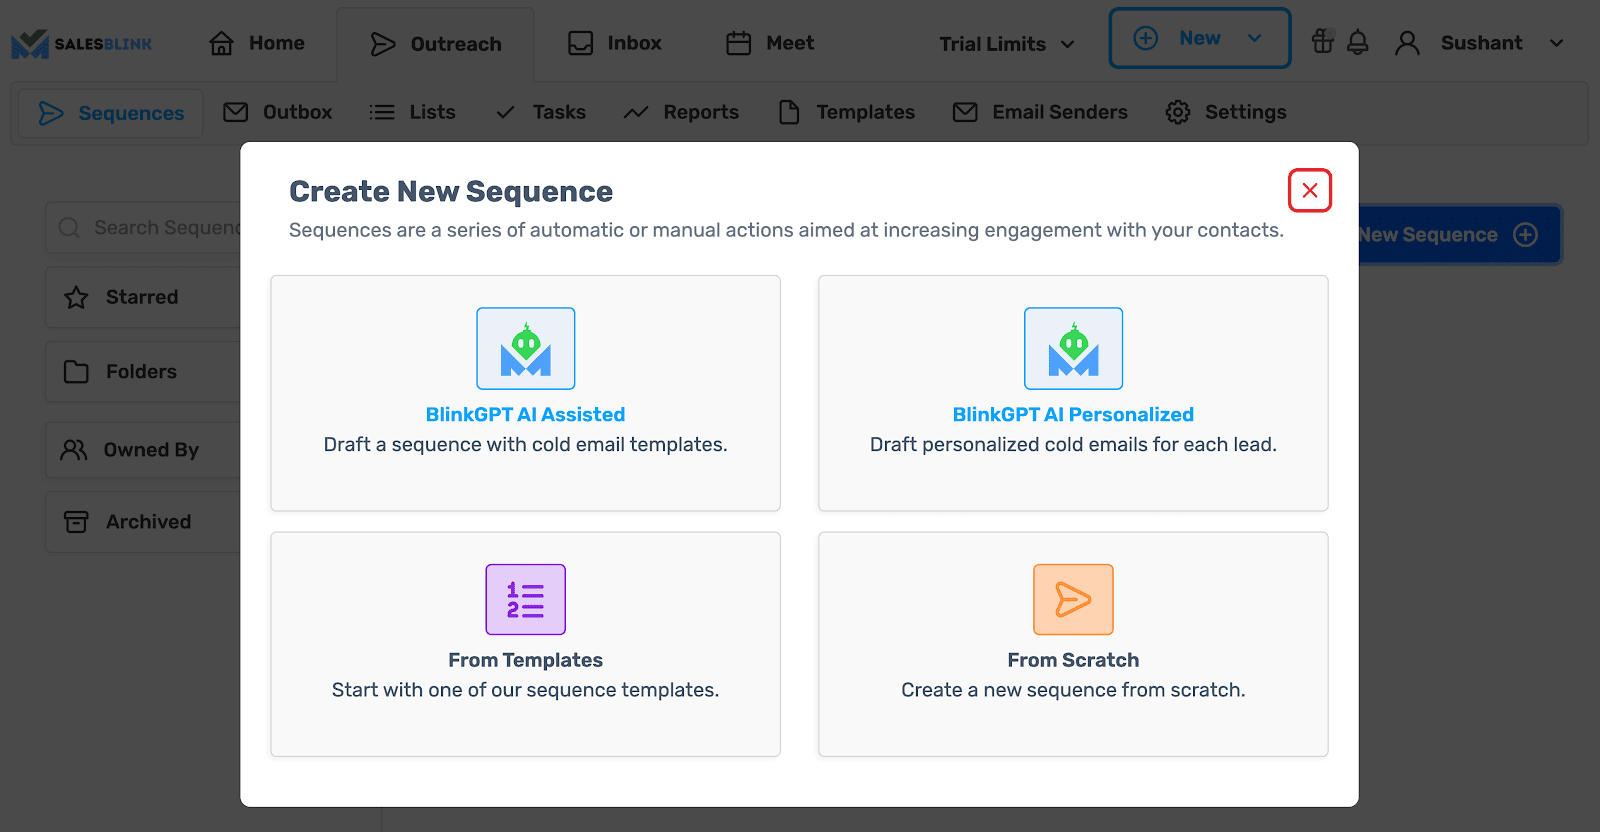Click the Email Senders envelope icon
The image size is (1600, 832).
pyautogui.click(x=965, y=112)
